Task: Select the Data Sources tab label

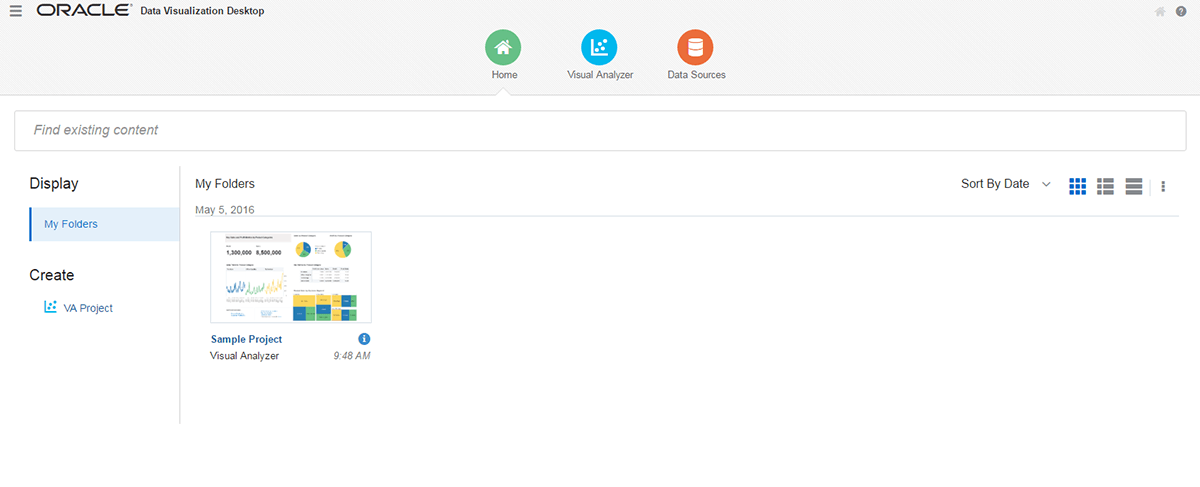Action: pyautogui.click(x=696, y=75)
